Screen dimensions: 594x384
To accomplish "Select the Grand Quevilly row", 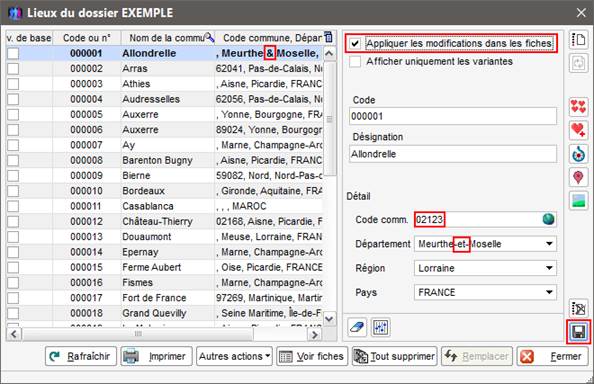I will [x=164, y=313].
